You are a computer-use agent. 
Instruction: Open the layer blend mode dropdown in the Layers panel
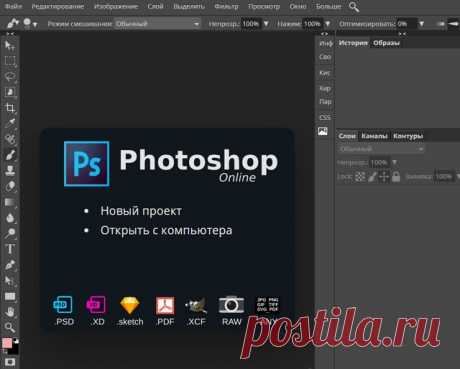[x=381, y=149]
